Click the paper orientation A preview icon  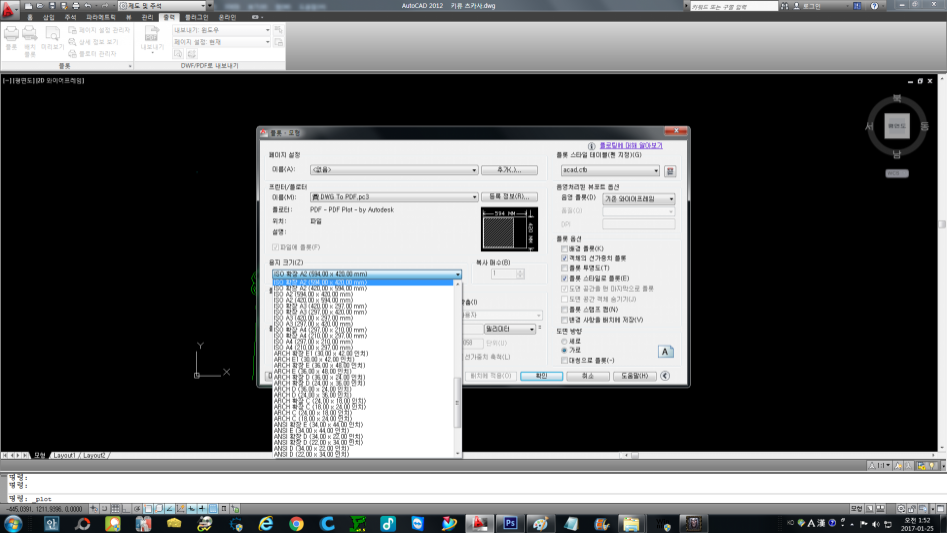pyautogui.click(x=666, y=351)
